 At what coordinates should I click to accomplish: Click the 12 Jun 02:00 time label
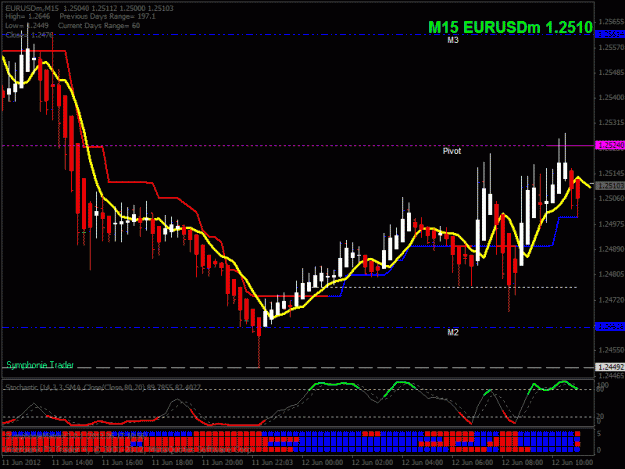click(372, 462)
